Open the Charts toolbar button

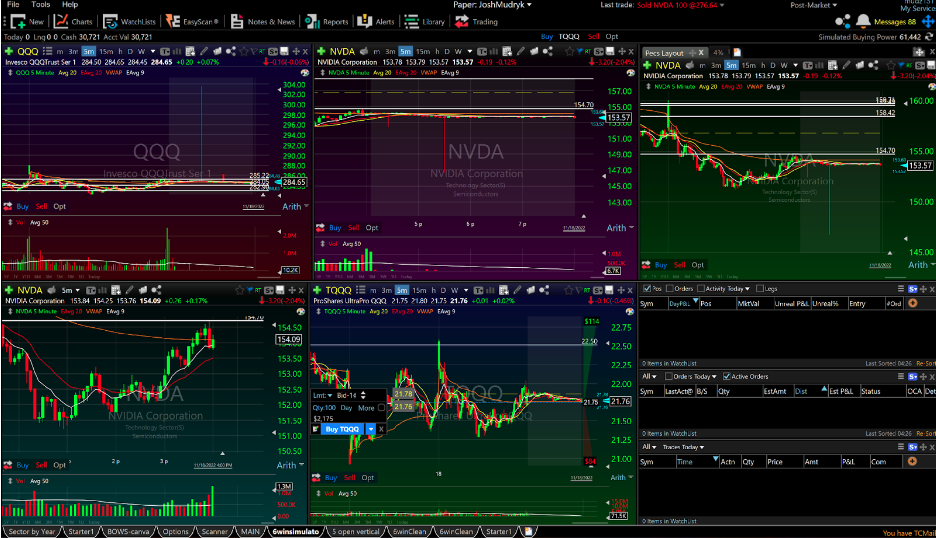73,21
